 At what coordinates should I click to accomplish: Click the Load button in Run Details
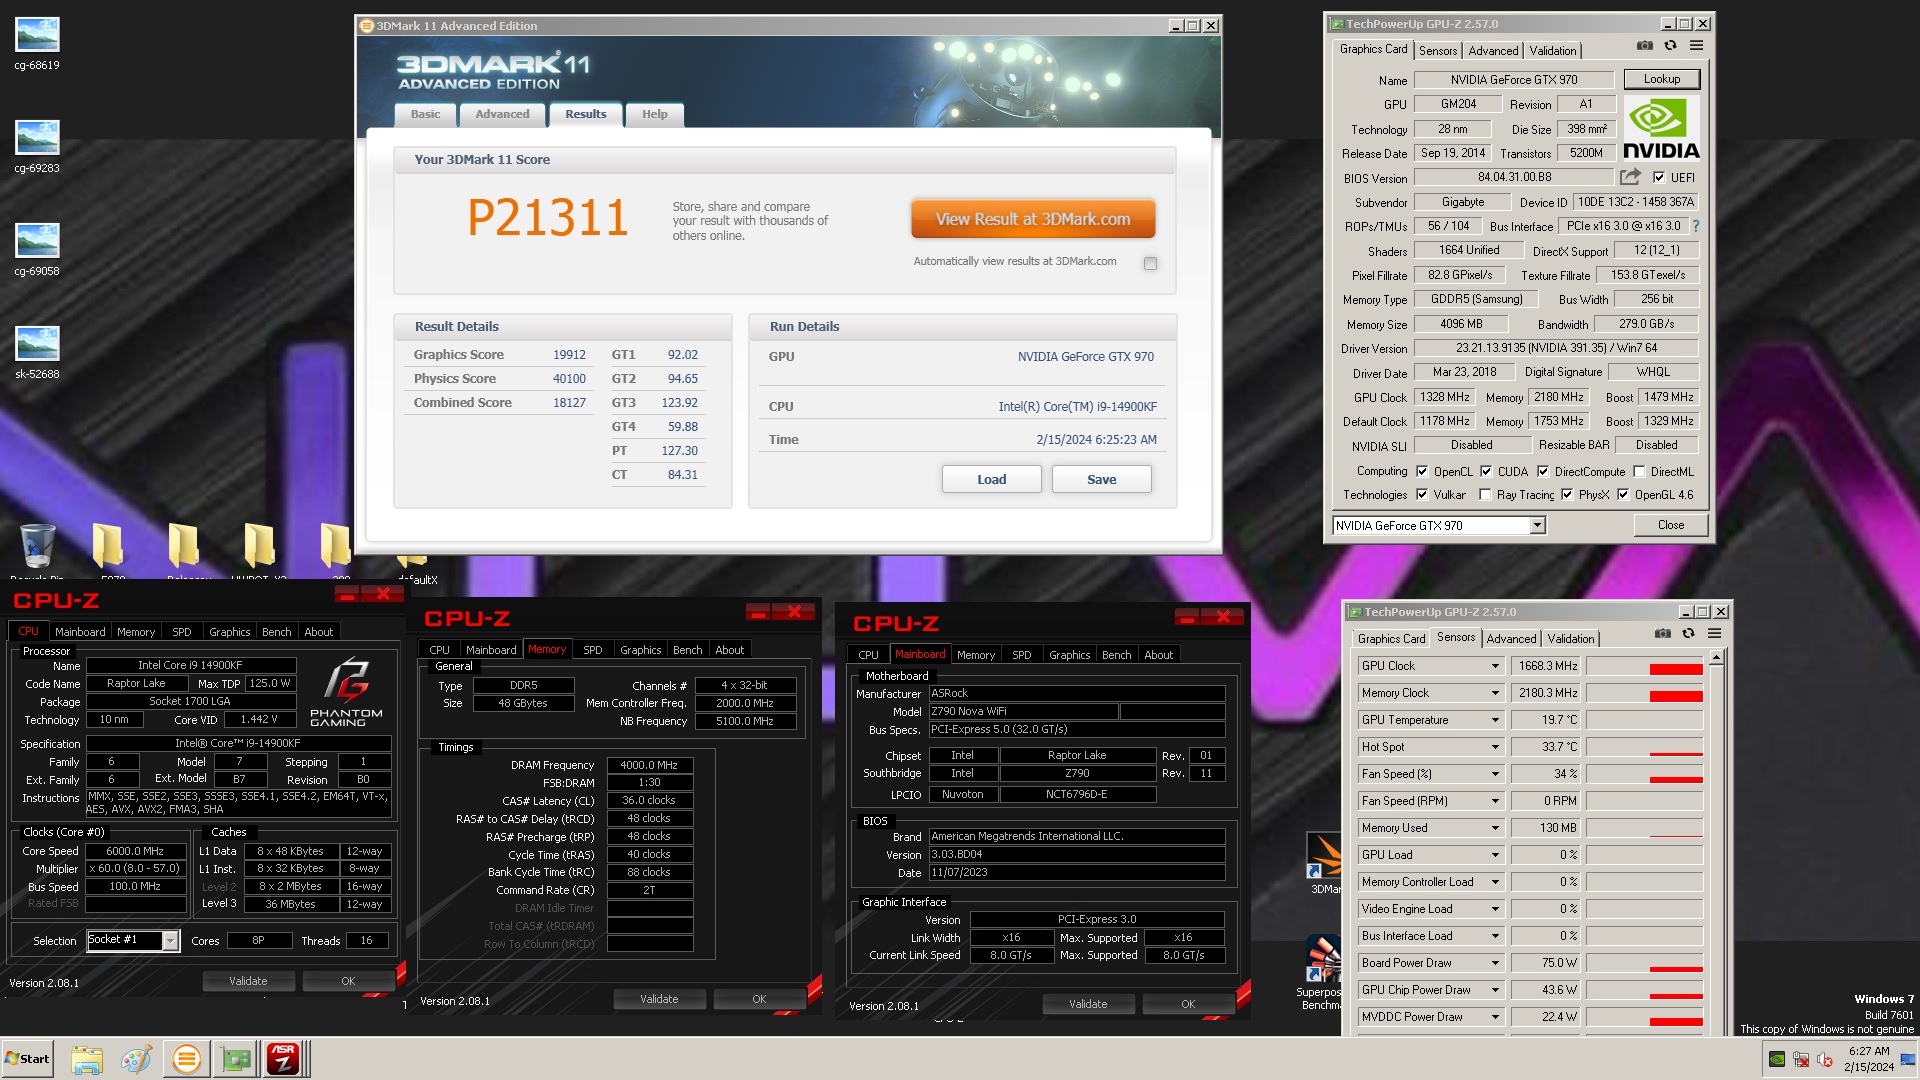pyautogui.click(x=991, y=479)
